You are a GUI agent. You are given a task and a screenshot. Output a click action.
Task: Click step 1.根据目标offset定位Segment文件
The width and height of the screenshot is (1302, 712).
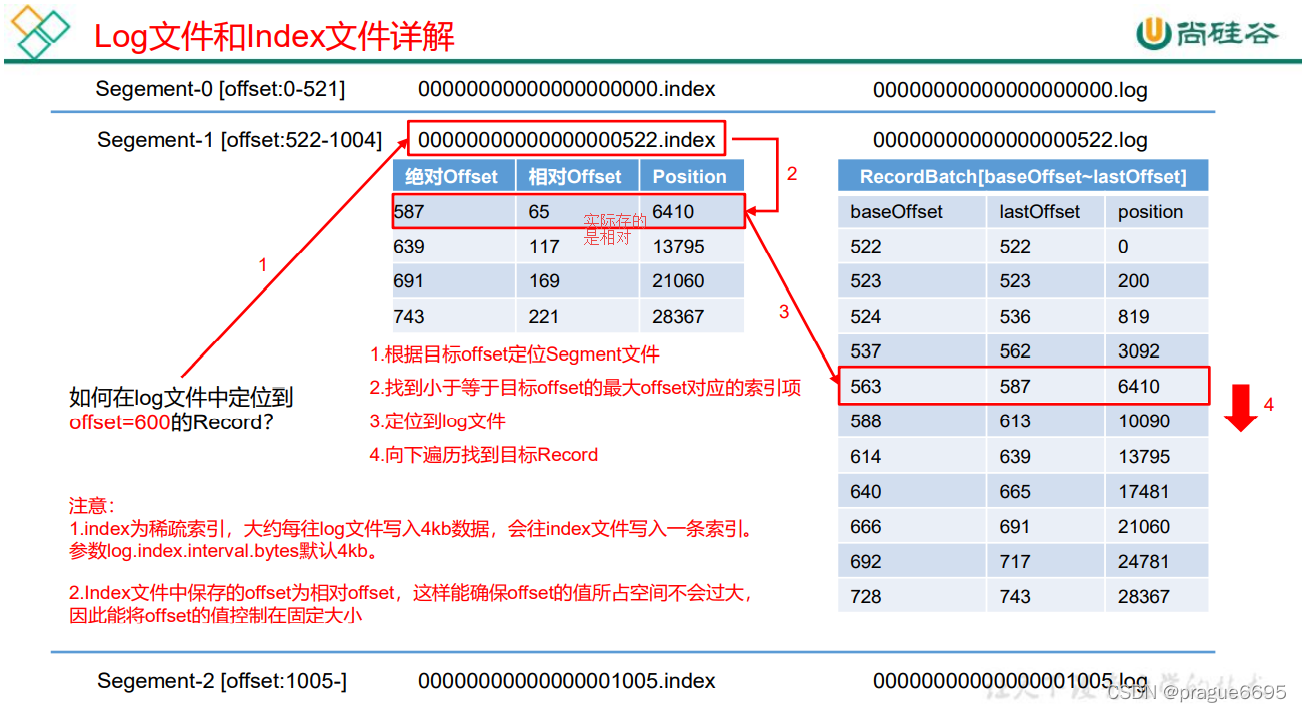pos(515,354)
